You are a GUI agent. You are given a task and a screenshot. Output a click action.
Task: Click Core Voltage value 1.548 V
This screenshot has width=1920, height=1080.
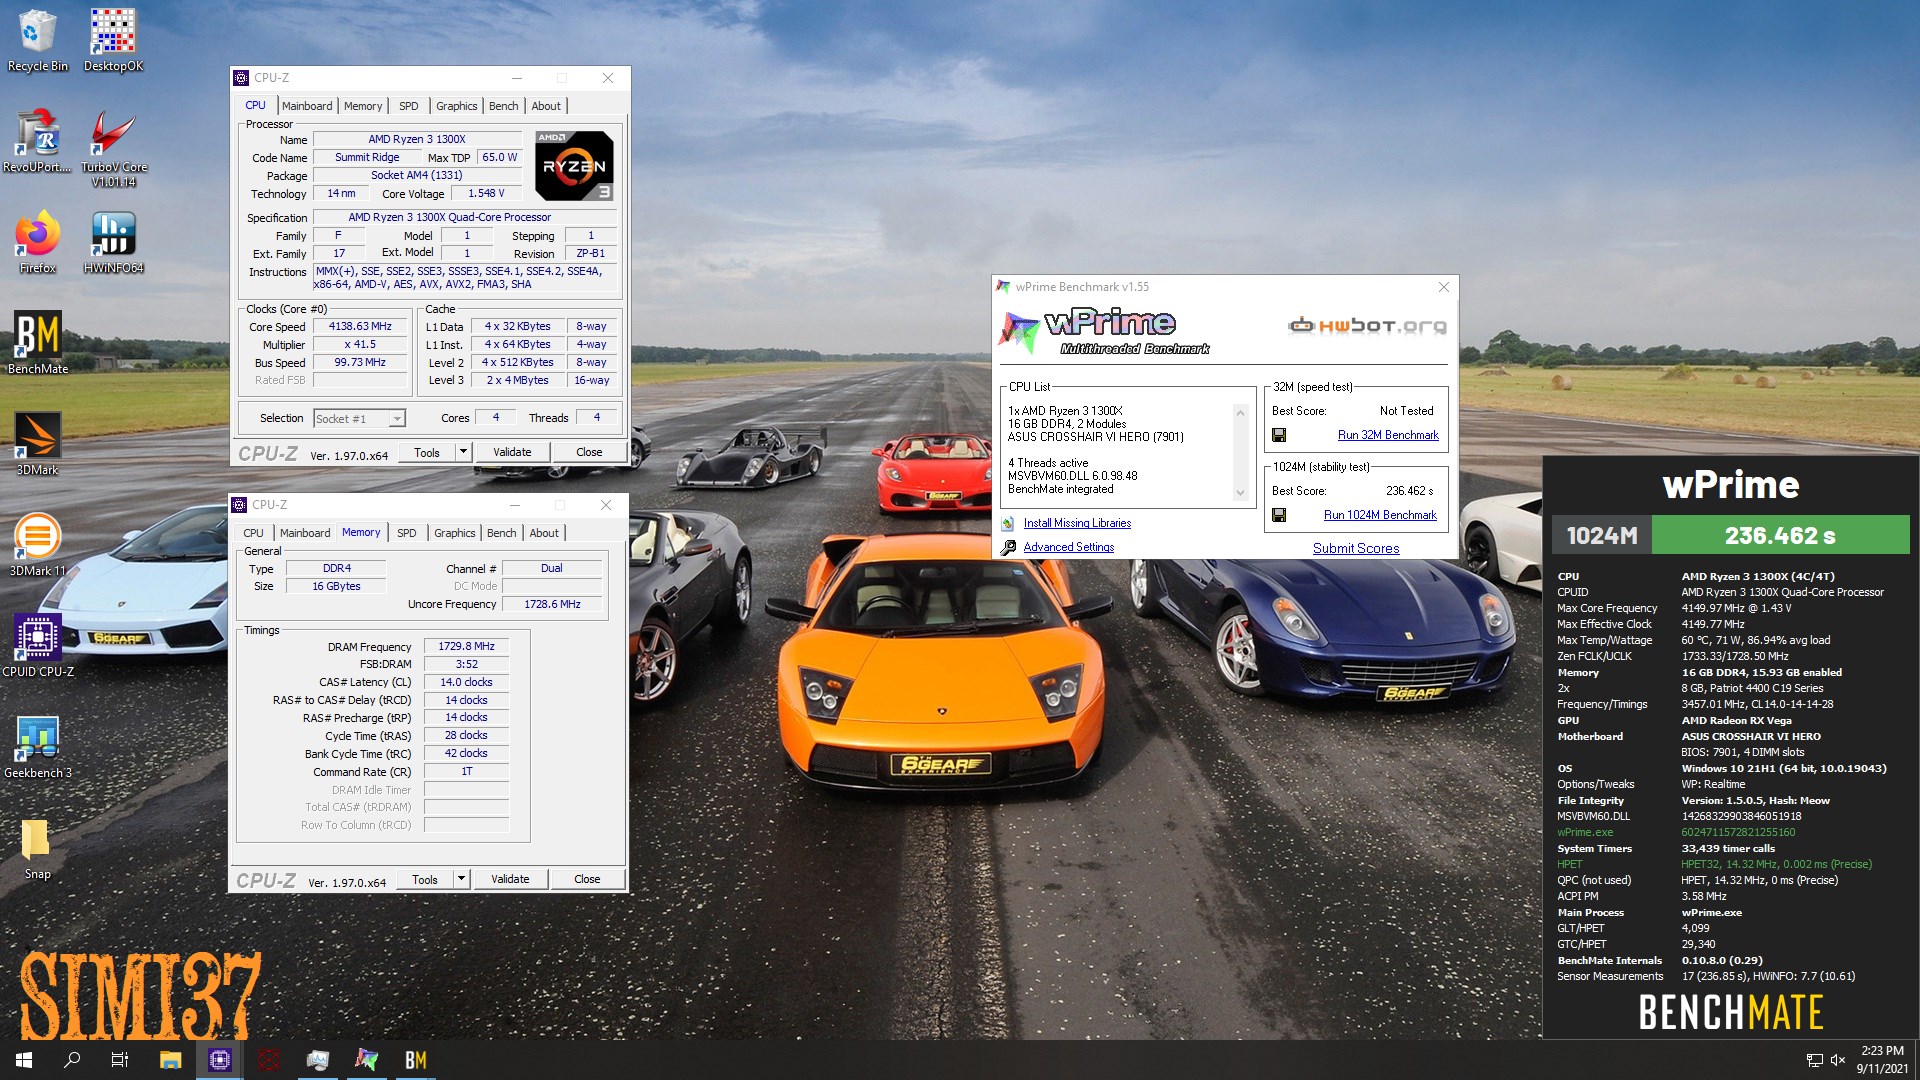coord(486,193)
